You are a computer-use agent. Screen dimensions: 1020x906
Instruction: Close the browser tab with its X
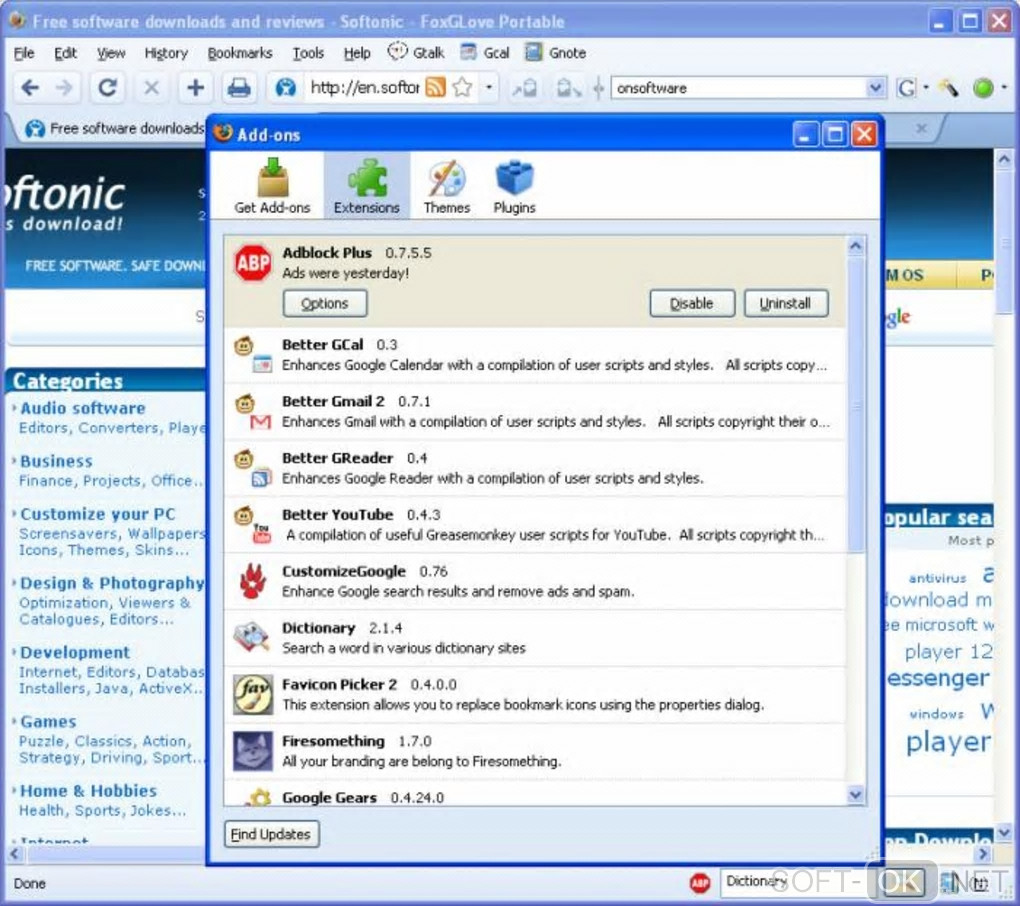click(921, 128)
